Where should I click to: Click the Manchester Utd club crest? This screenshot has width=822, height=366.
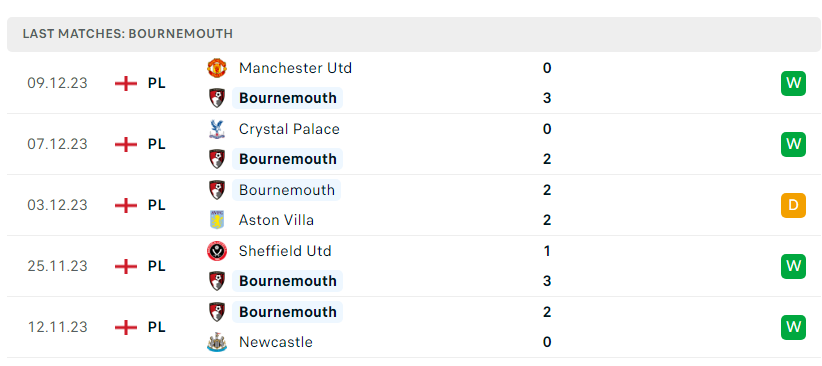coord(217,68)
